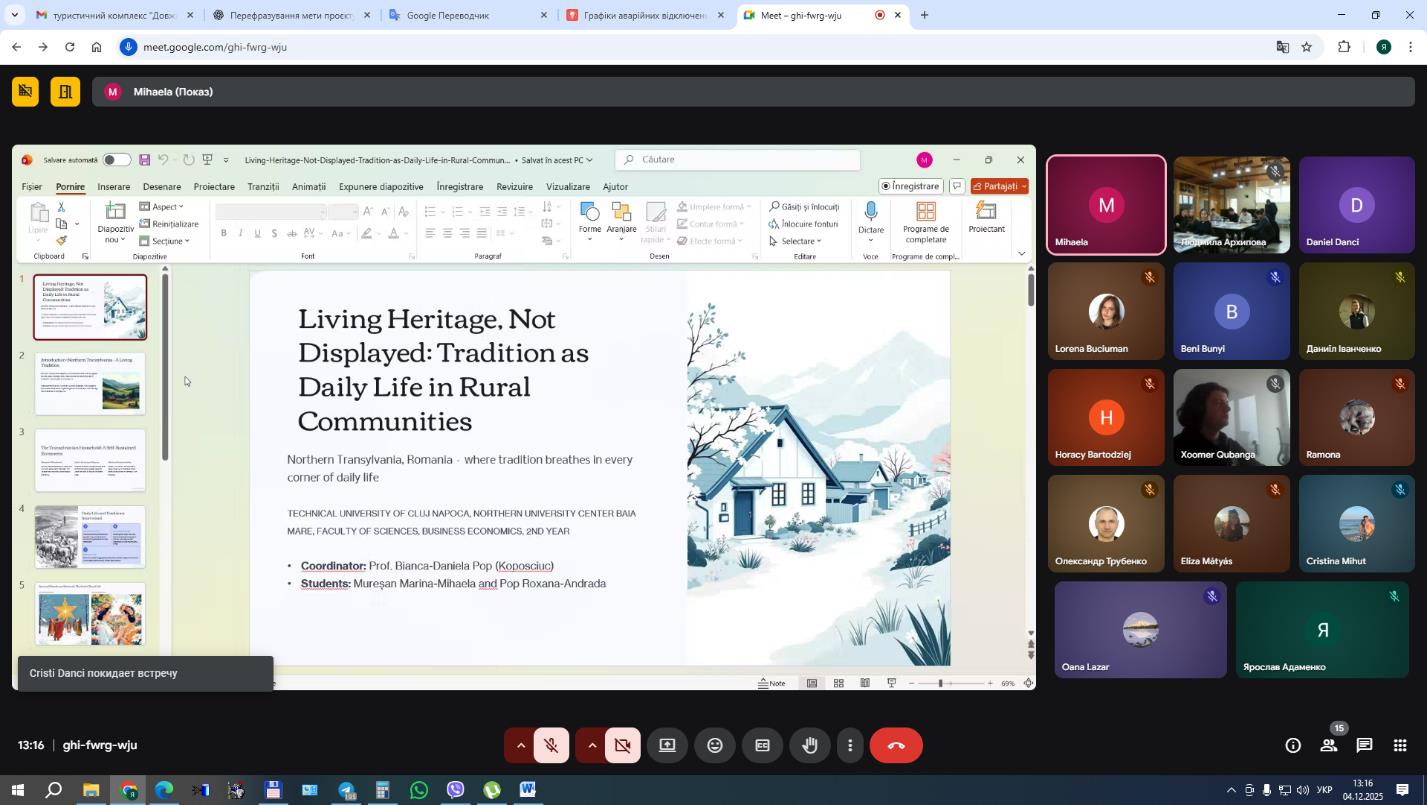Raise your hand in the meeting
Image resolution: width=1427 pixels, height=805 pixels.
pos(809,746)
